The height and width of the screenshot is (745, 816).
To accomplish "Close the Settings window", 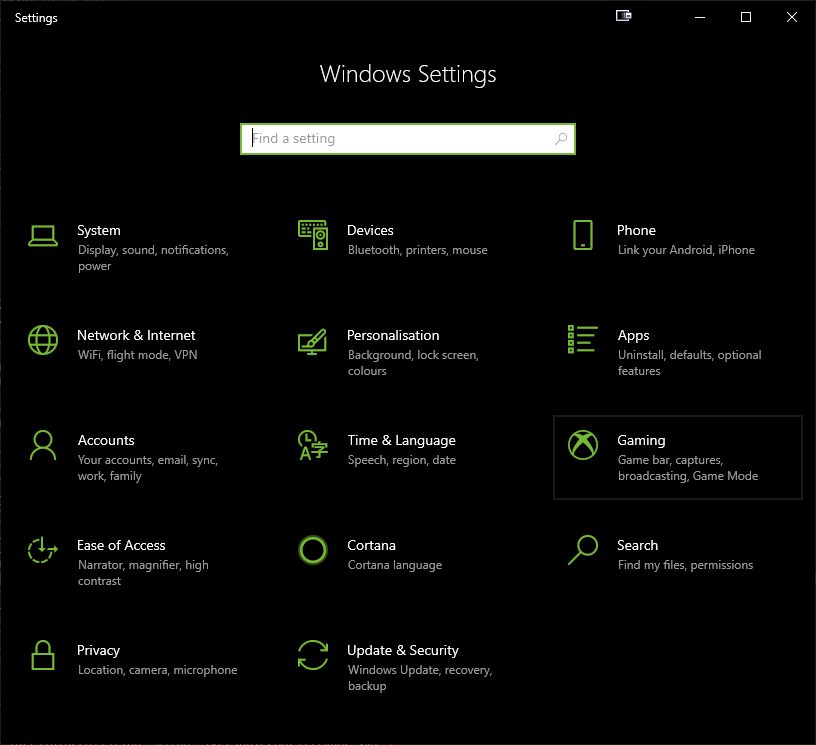I will pos(792,17).
